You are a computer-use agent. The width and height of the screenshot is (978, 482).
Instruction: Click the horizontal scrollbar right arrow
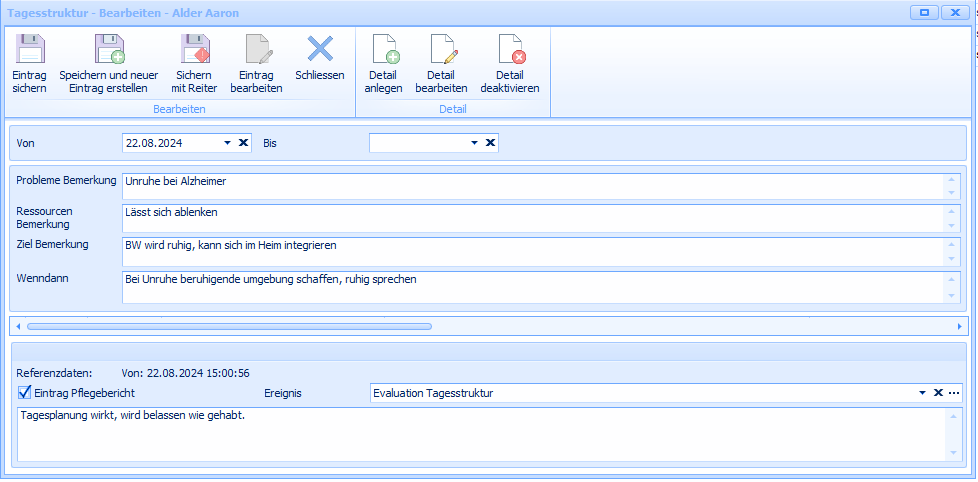(960, 326)
